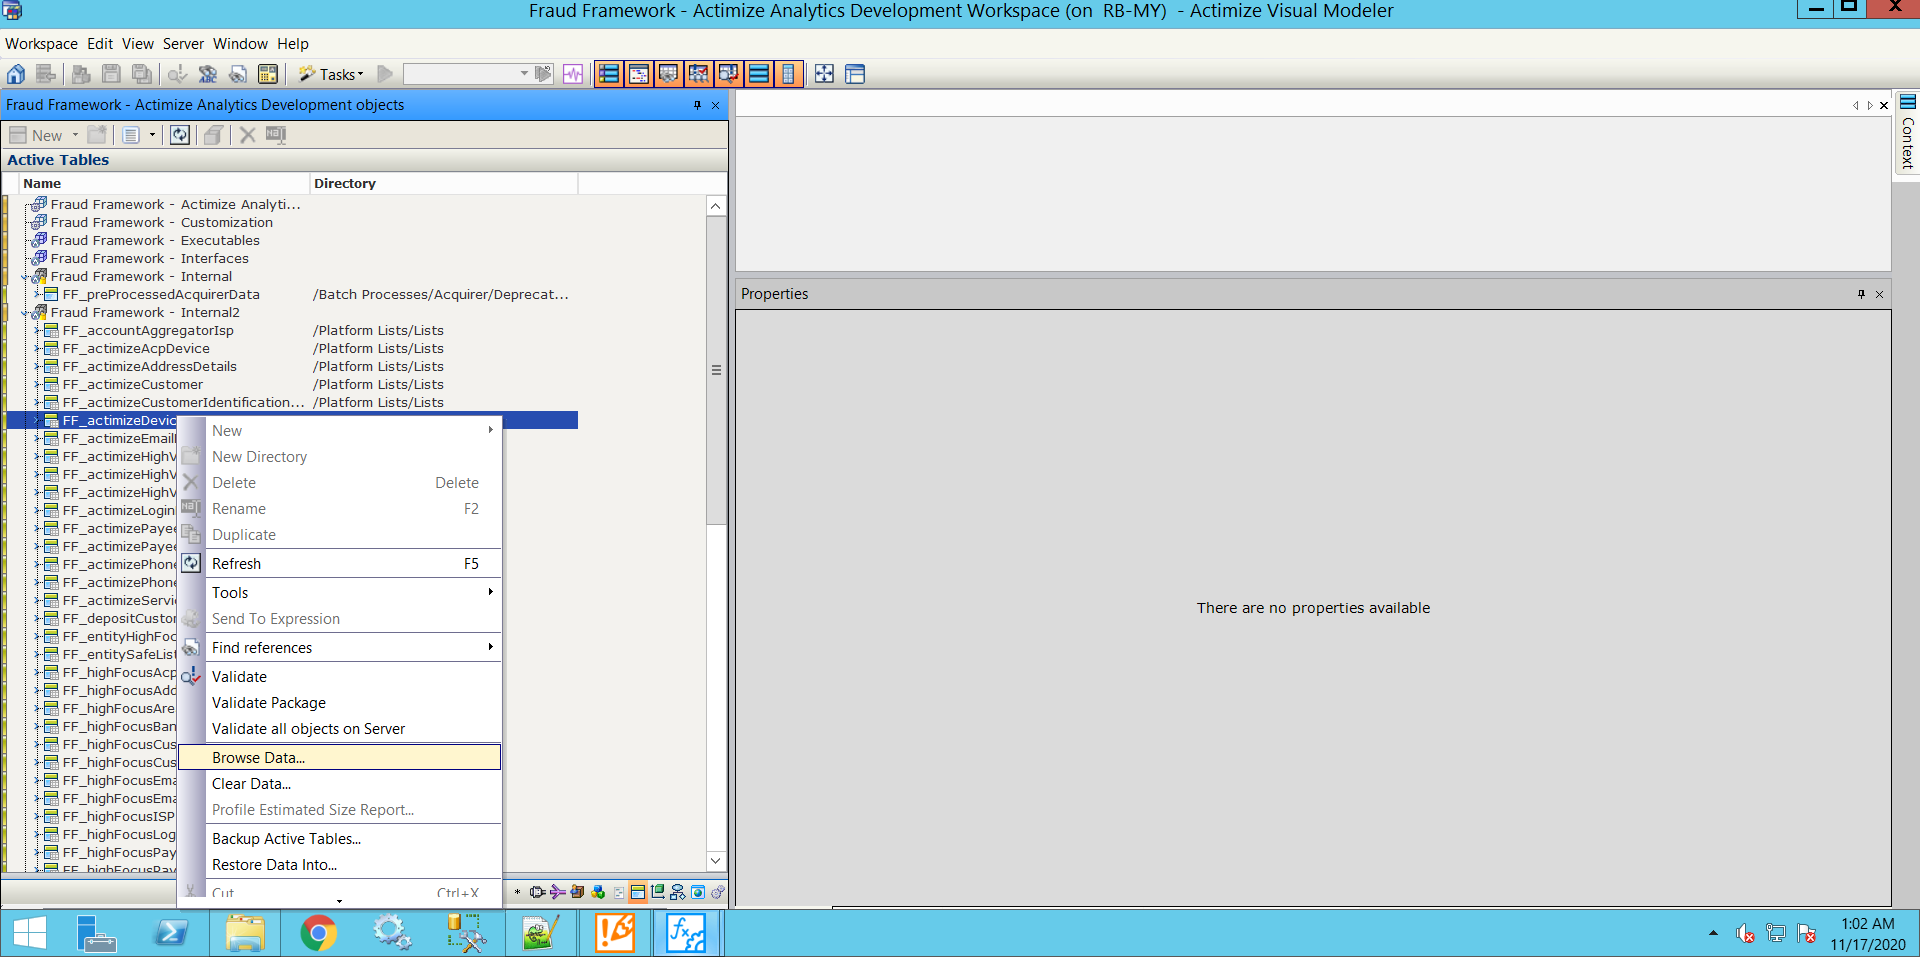This screenshot has height=957, width=1920.
Task: Pin the Properties panel
Action: point(1861,294)
